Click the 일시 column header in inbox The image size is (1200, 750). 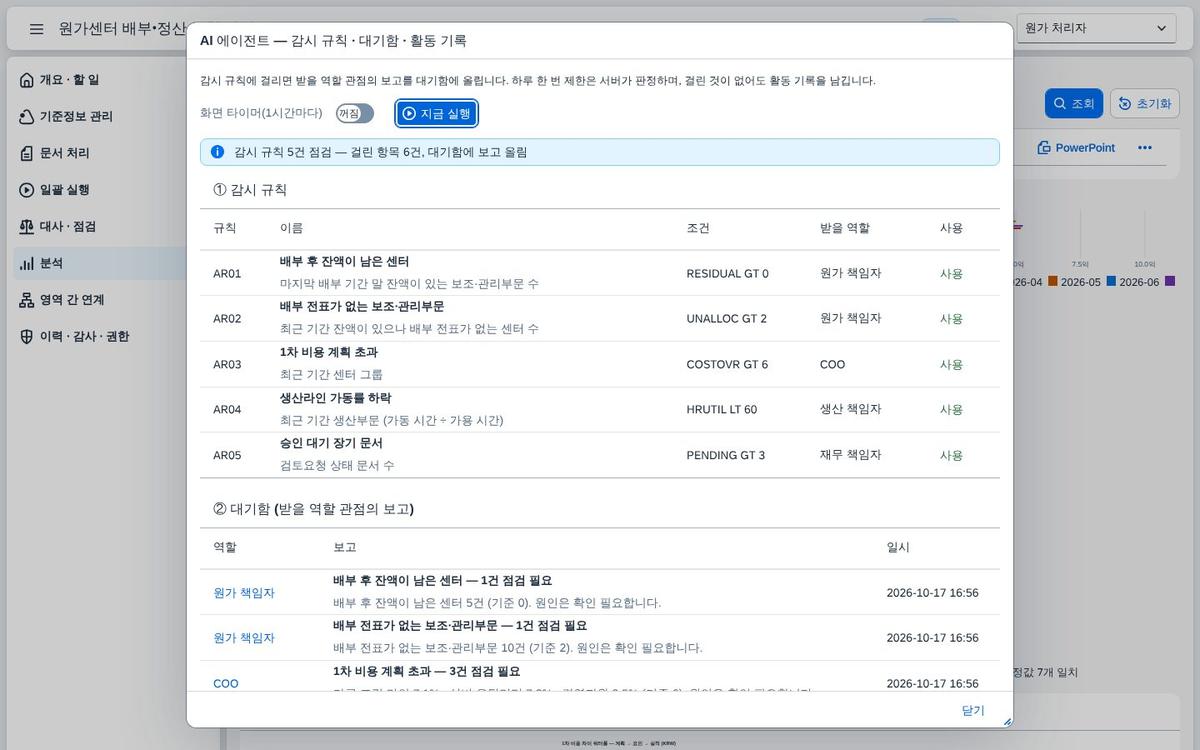pos(898,547)
